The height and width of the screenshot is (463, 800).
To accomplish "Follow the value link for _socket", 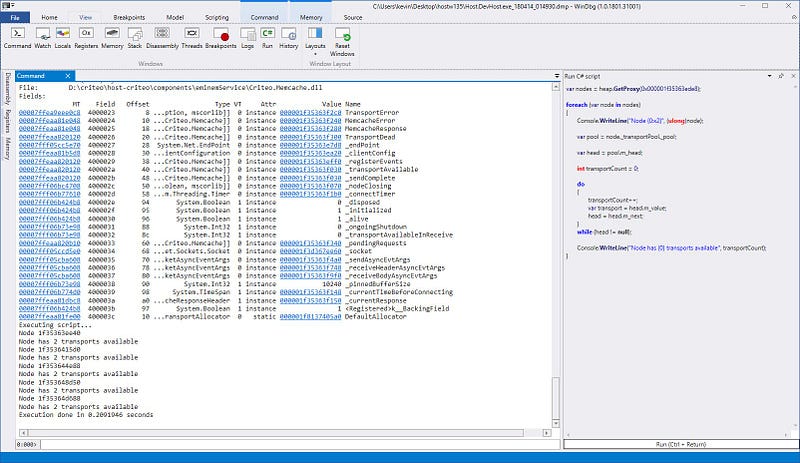I will [310, 251].
